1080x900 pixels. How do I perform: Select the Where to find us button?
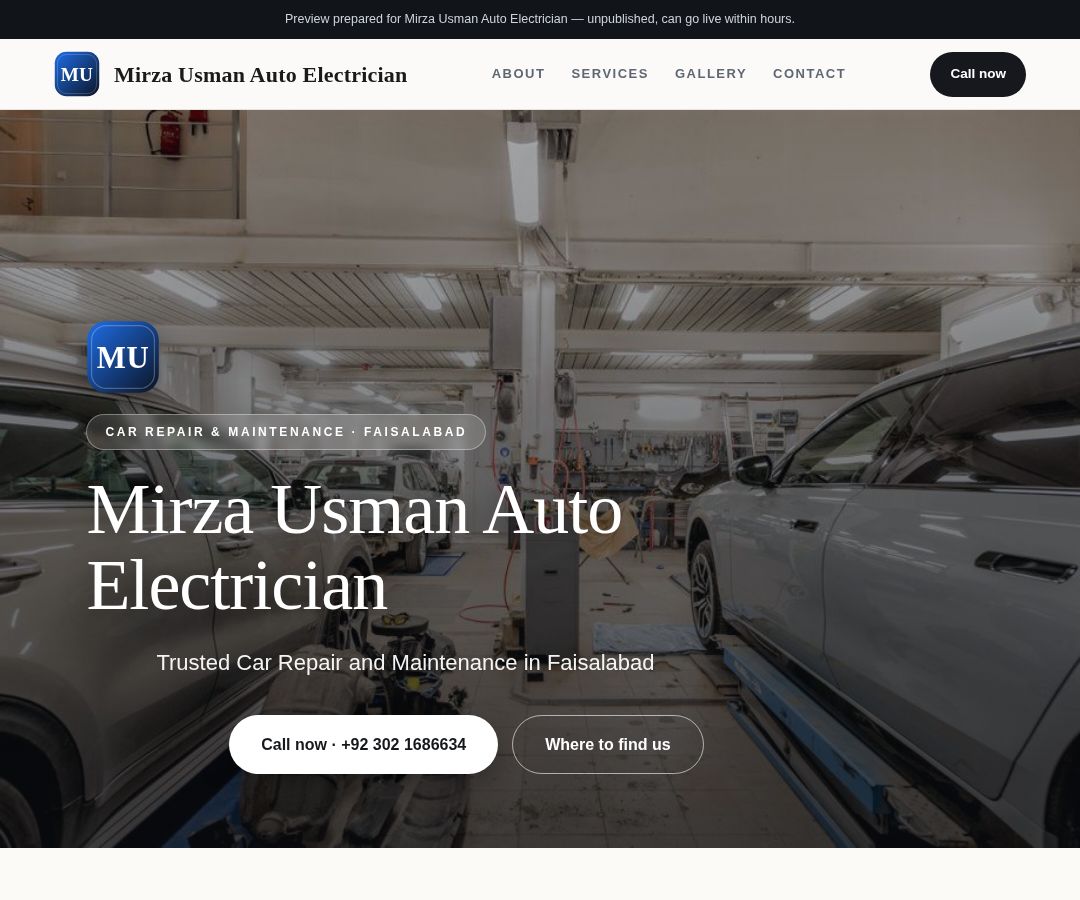pos(608,744)
